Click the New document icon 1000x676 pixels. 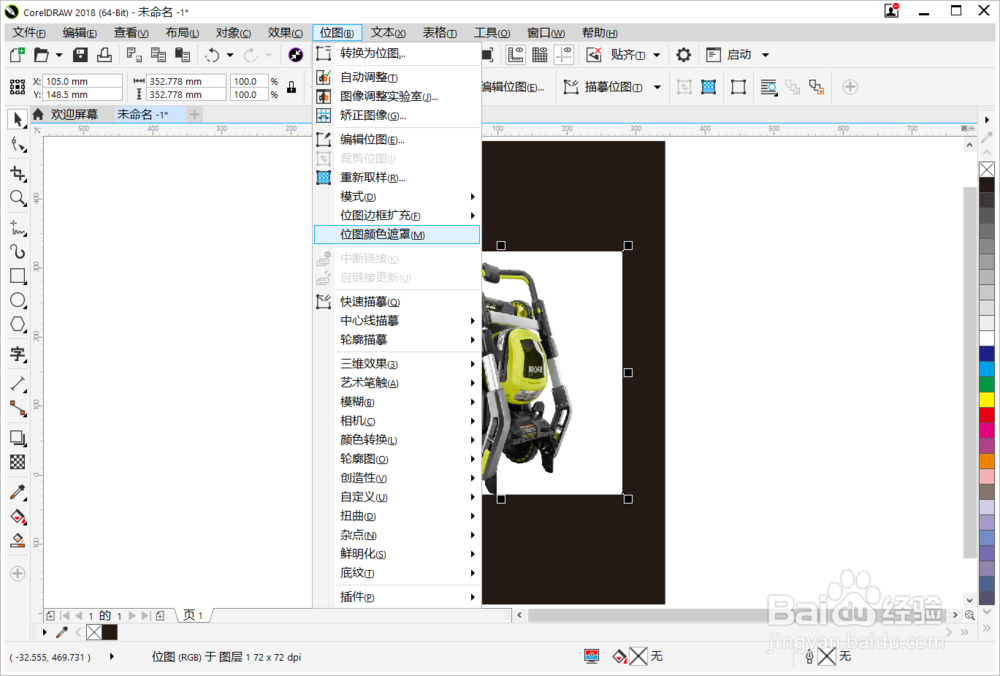point(17,55)
